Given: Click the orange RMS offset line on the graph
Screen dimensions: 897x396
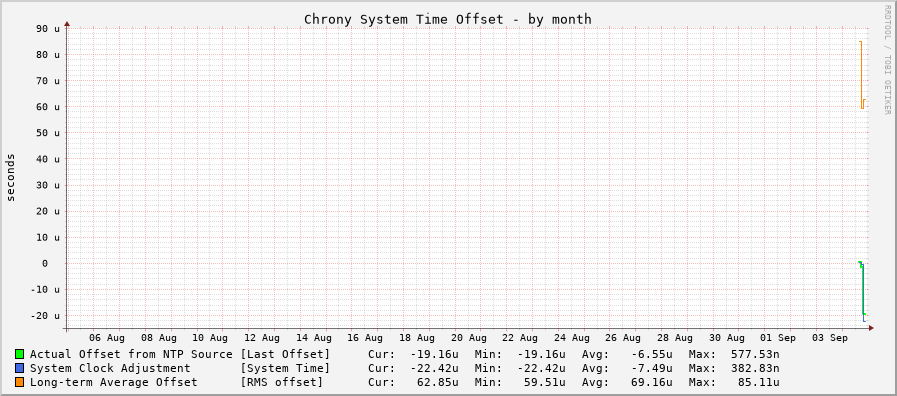Looking at the screenshot, I should (x=861, y=74).
